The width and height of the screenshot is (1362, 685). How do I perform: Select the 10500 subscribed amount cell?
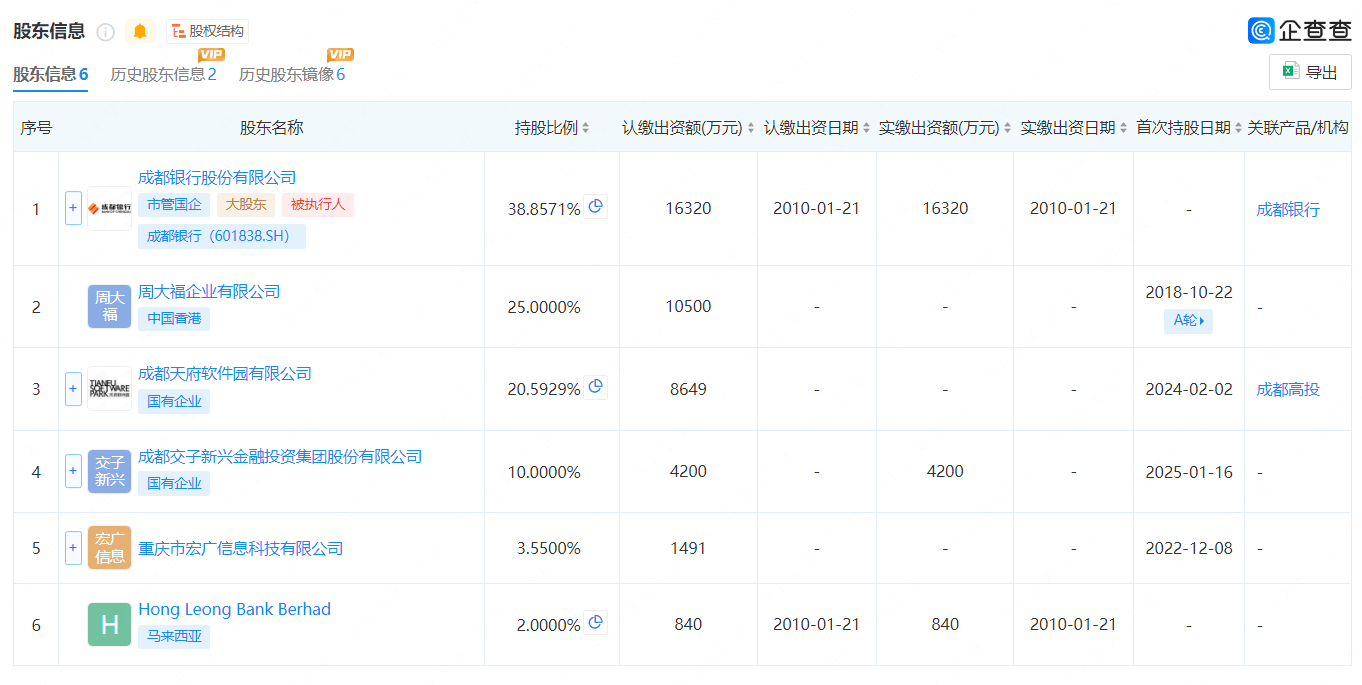coord(688,307)
